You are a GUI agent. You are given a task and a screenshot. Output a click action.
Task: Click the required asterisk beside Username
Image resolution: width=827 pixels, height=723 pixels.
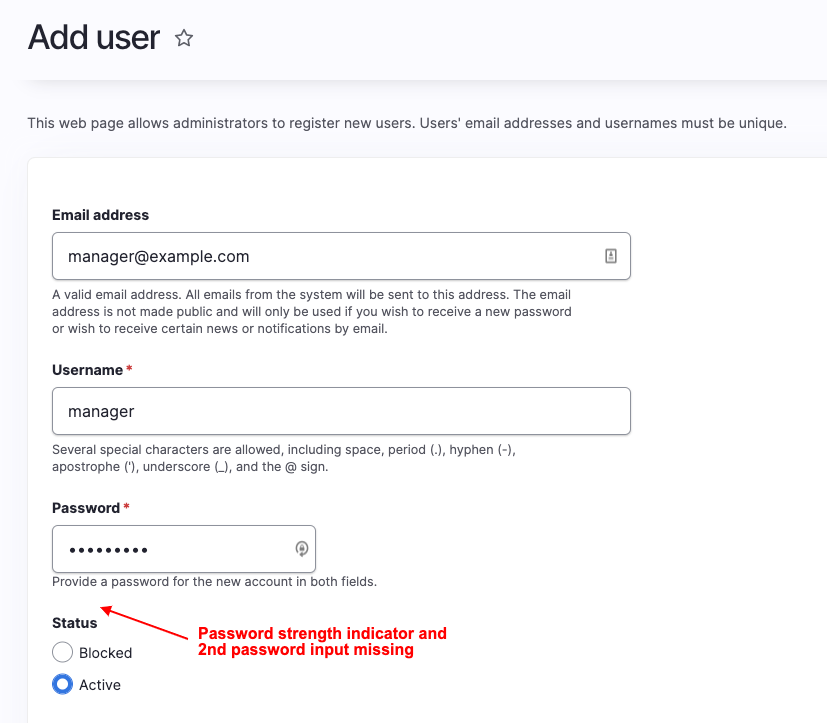(x=129, y=369)
